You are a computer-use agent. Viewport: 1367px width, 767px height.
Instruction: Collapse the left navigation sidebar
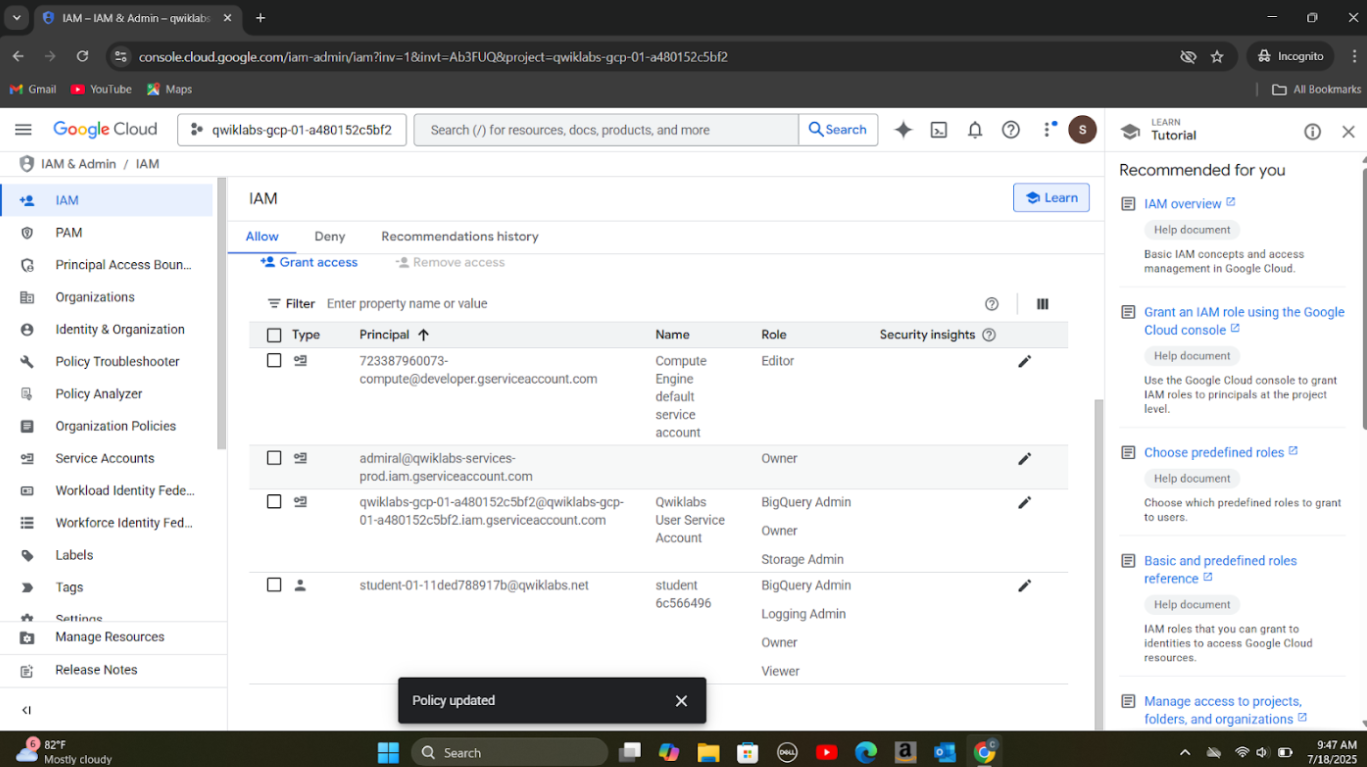(27, 710)
